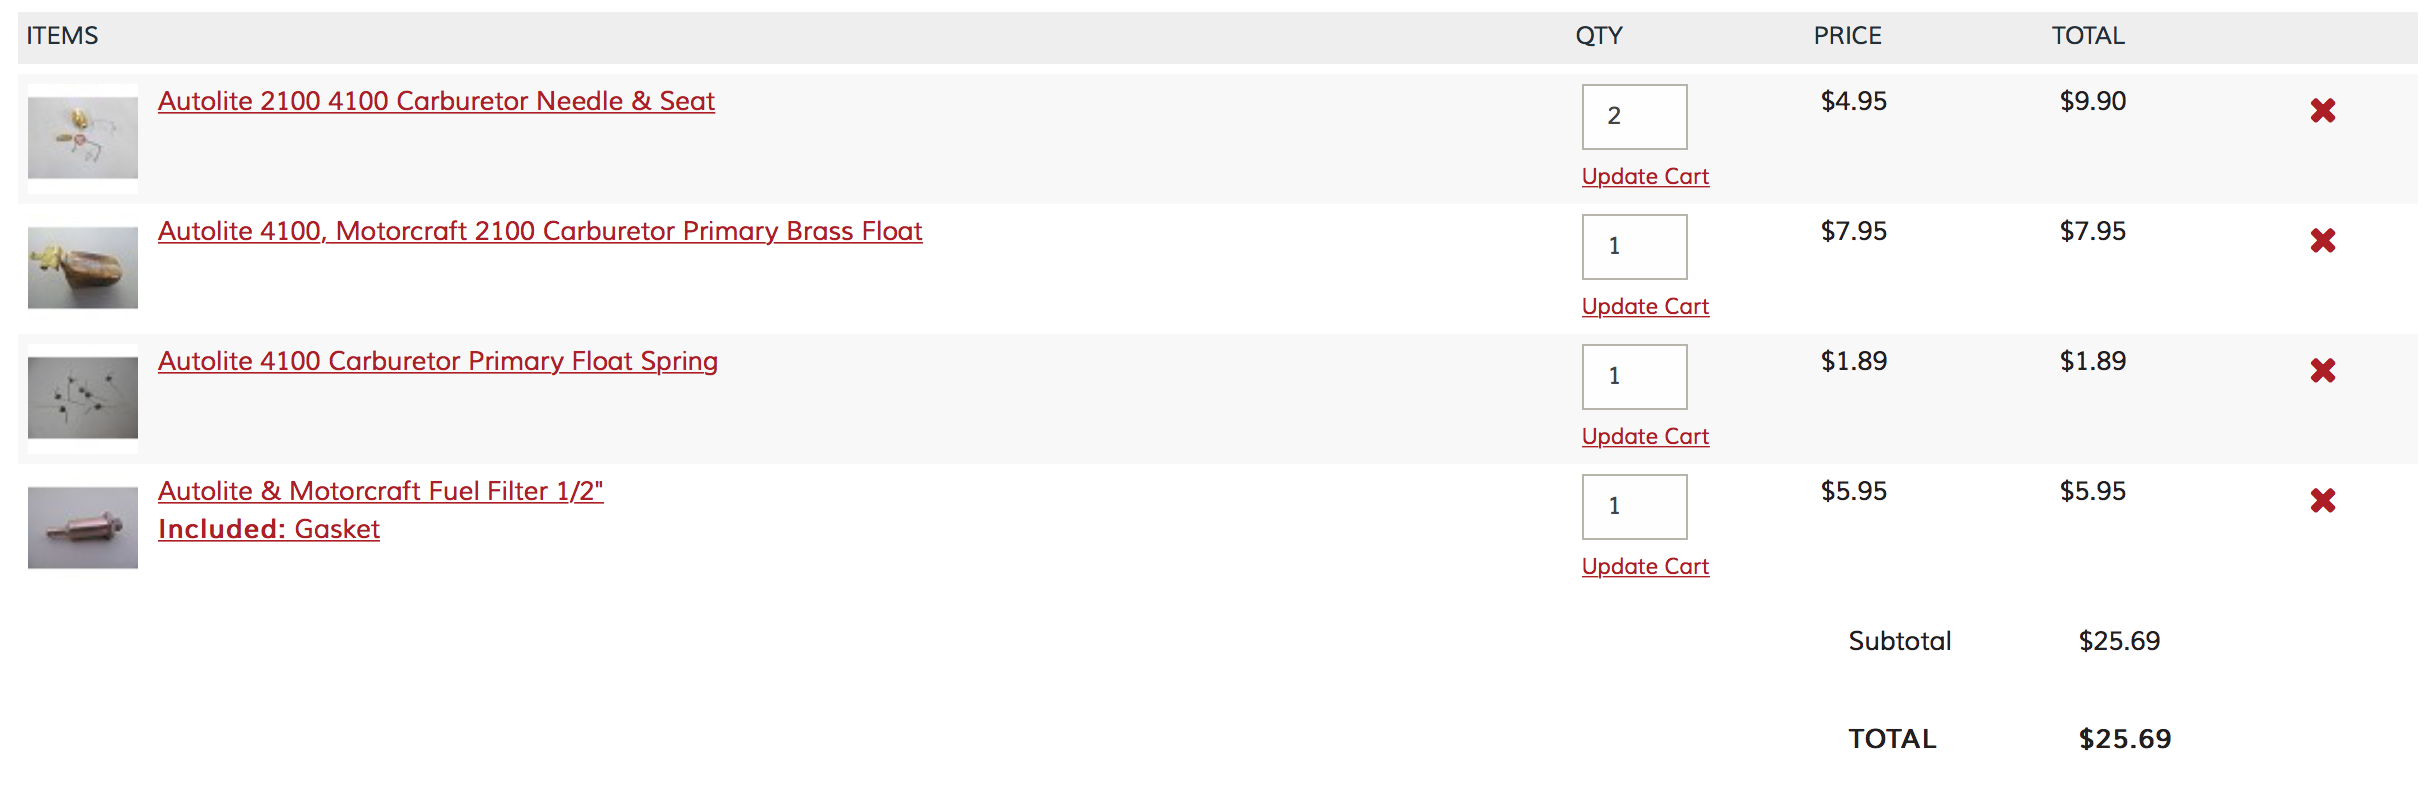2426x794 pixels.
Task: Focus quantity field for Needle & Seat
Action: point(1634,117)
